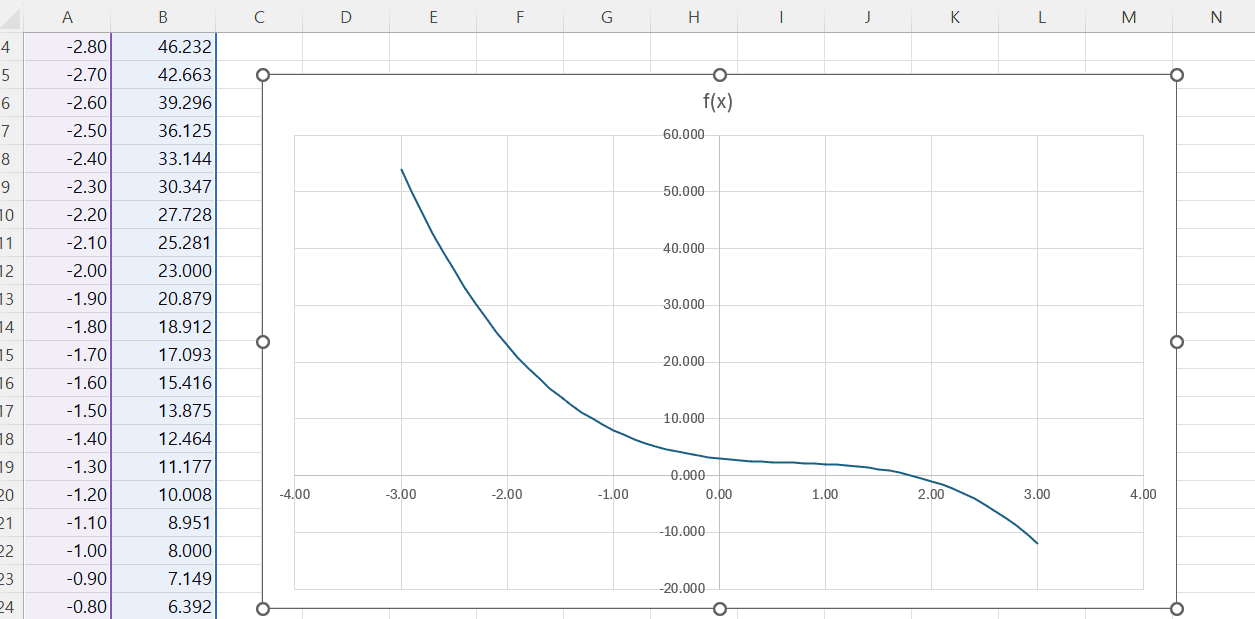This screenshot has height=619, width=1255.
Task: Select vertical axis label 60.000
Action: [x=684, y=135]
